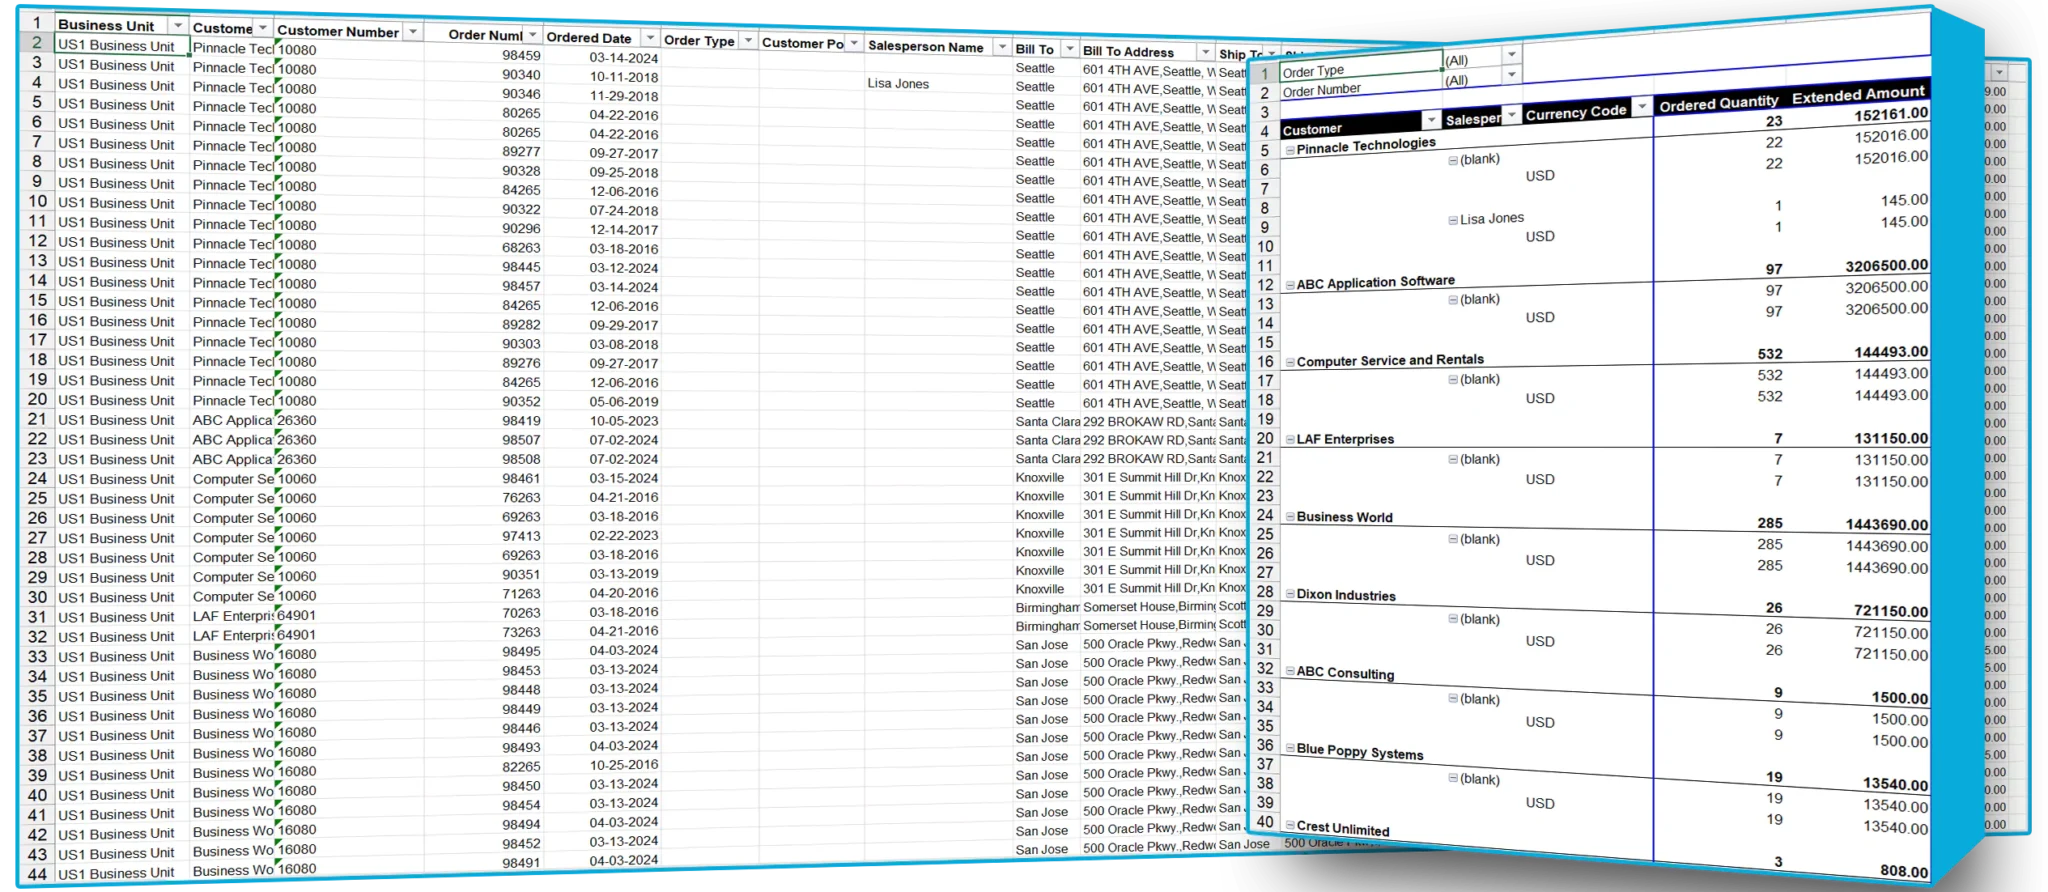The height and width of the screenshot is (892, 2048).
Task: Click the Salesperson Name filter arrow
Action: click(x=1002, y=47)
